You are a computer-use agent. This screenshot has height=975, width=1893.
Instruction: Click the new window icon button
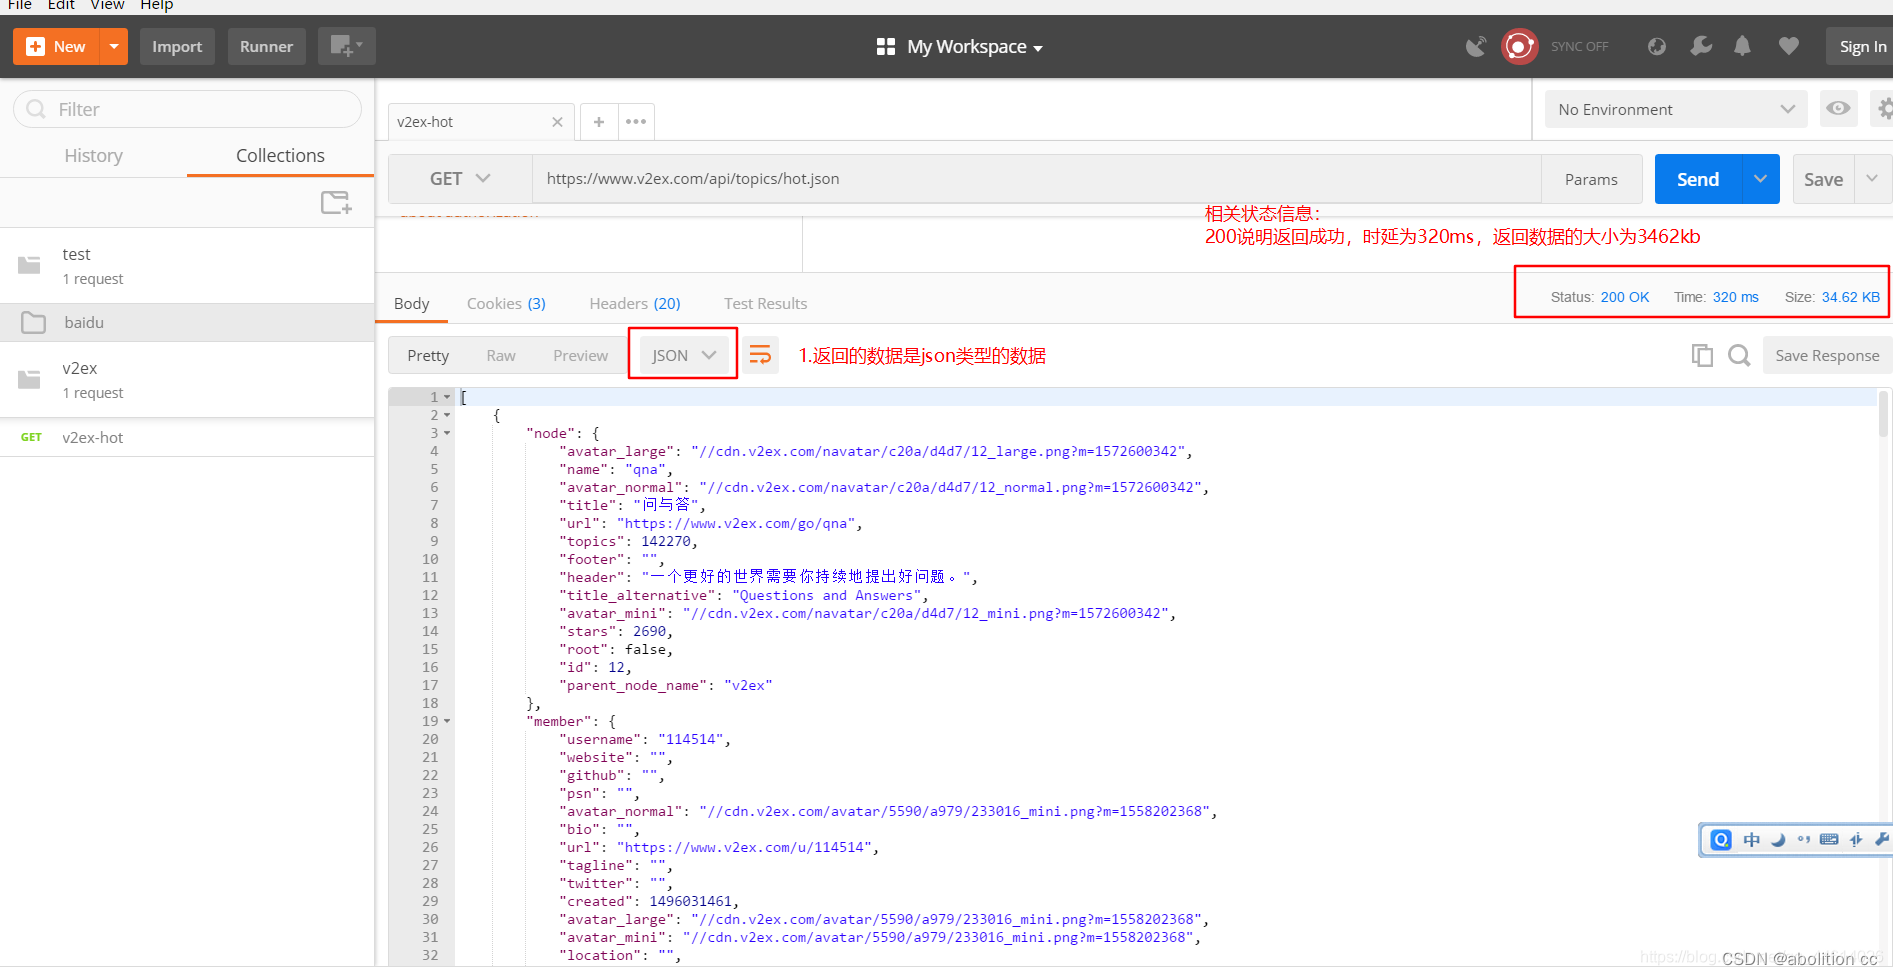click(346, 46)
